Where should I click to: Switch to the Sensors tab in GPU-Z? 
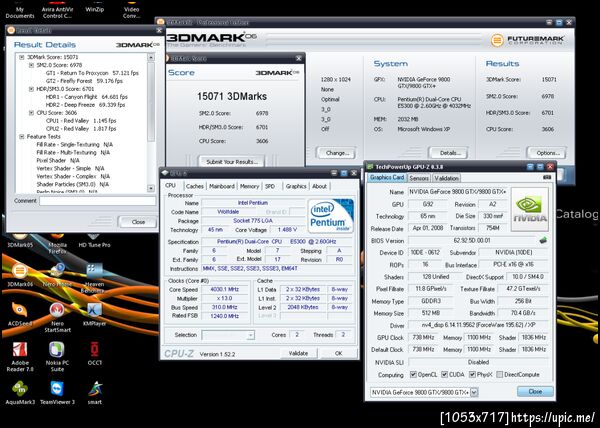pos(419,178)
